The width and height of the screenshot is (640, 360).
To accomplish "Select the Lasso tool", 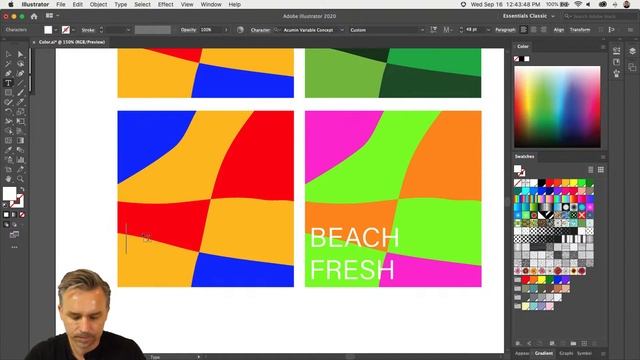I will [x=20, y=64].
